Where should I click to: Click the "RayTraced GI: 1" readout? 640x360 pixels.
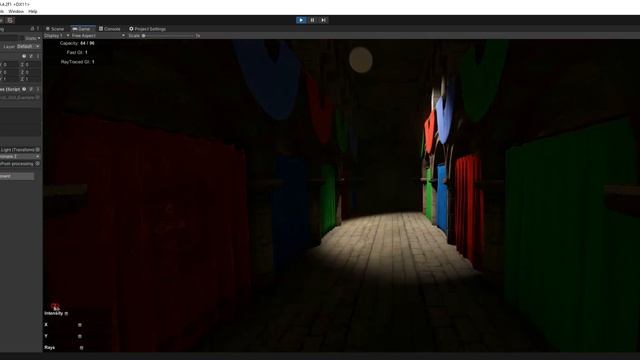pos(78,62)
